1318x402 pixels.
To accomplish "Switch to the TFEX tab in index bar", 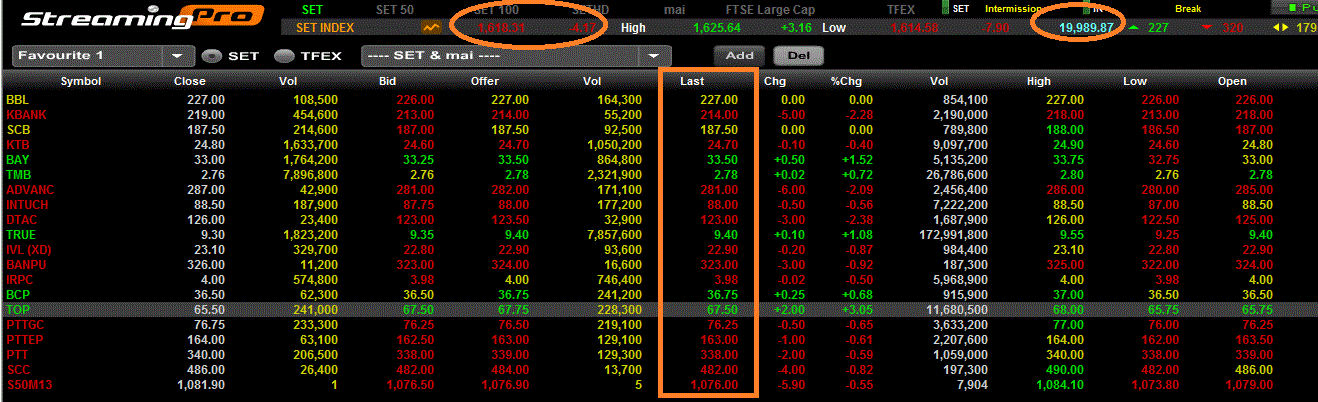I will point(901,9).
